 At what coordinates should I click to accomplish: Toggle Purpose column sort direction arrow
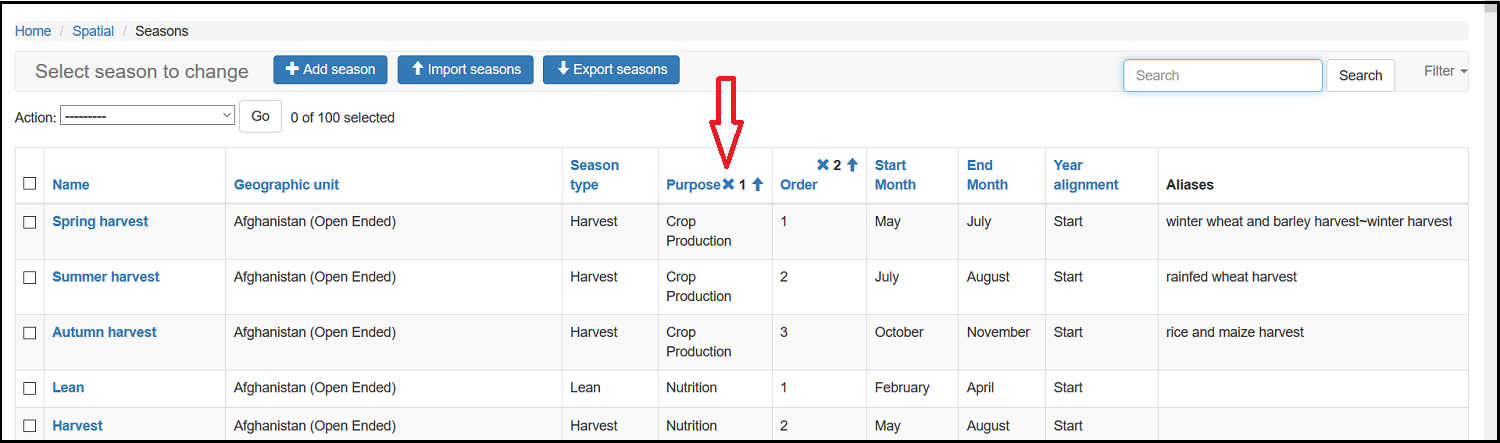point(758,184)
